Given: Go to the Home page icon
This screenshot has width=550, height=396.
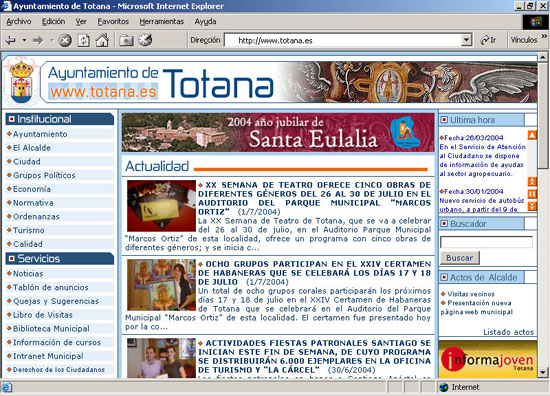Looking at the screenshot, I should coord(102,40).
